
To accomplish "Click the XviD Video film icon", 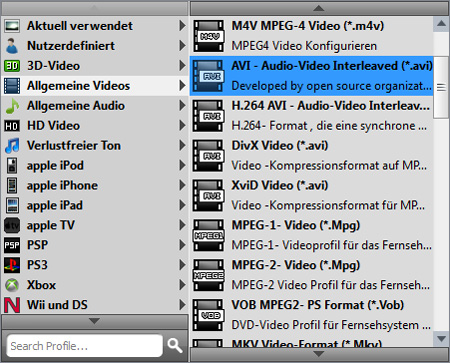I will [209, 195].
